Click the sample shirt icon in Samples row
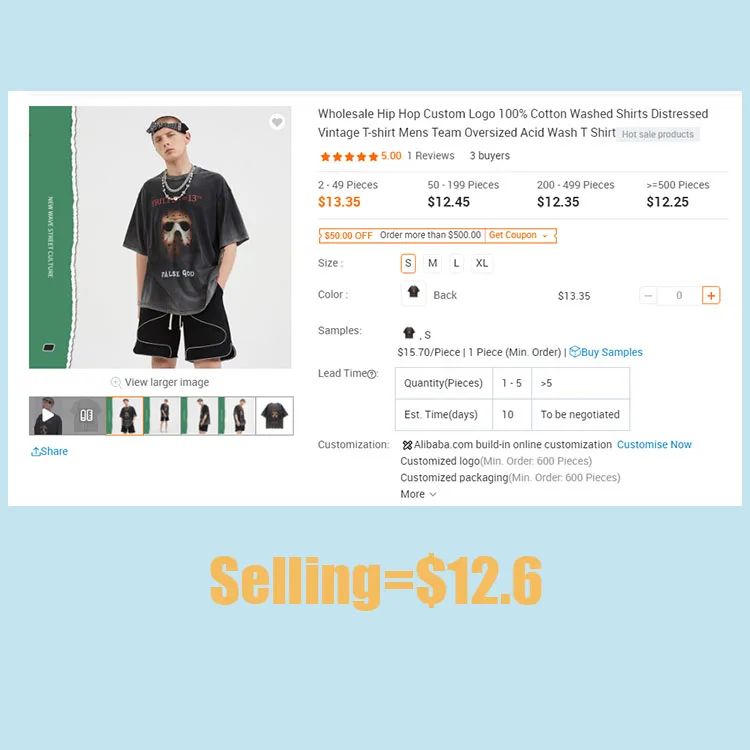 point(409,332)
